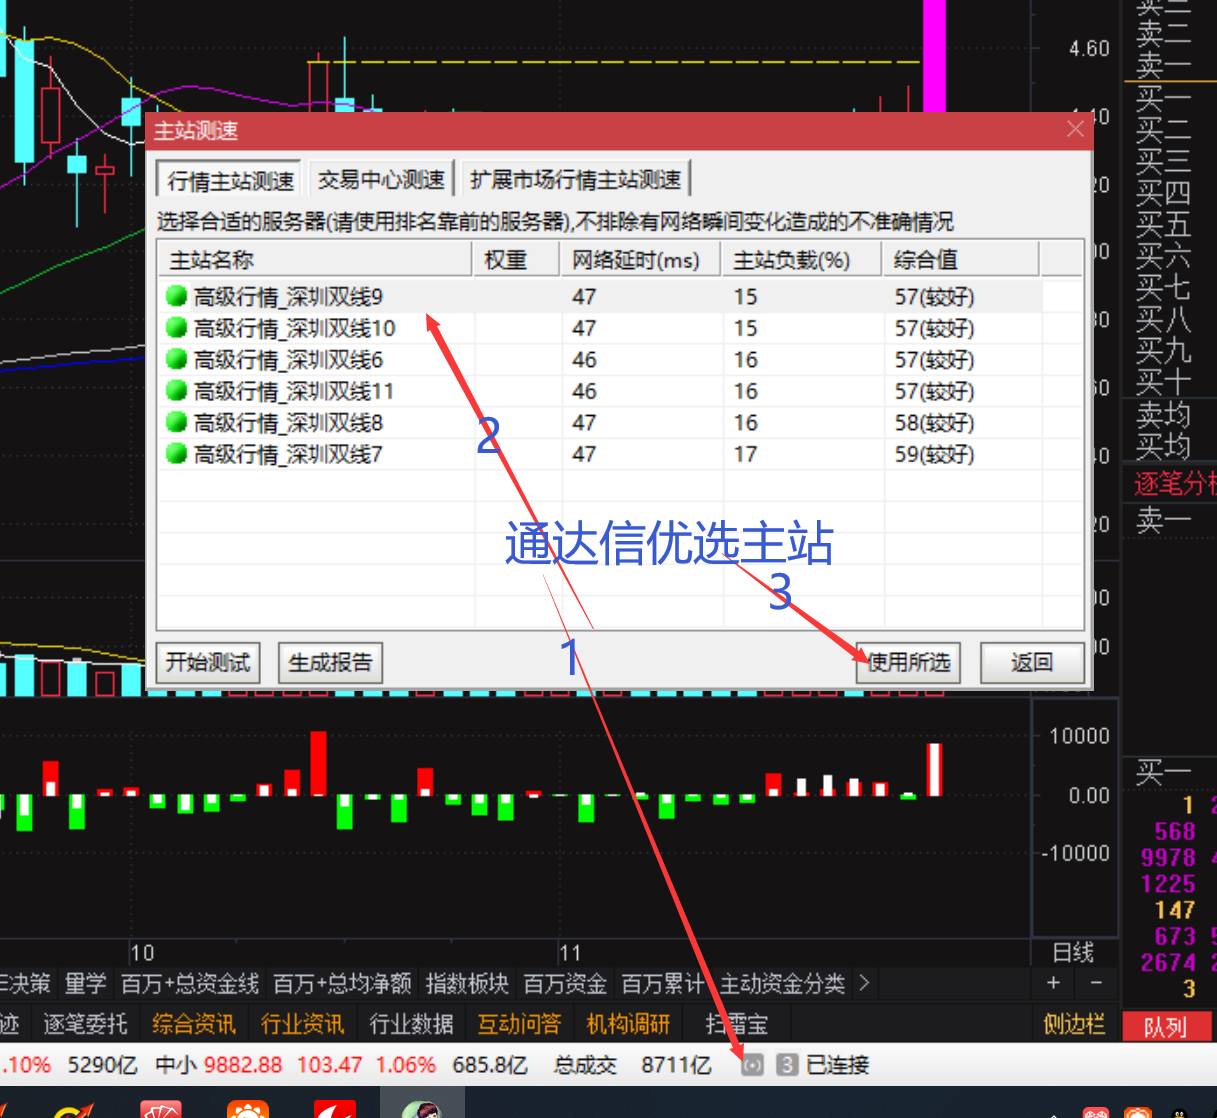Screen dimensions: 1217x1118
Task: Click the green status dot for 深圳双线9
Action: click(177, 296)
